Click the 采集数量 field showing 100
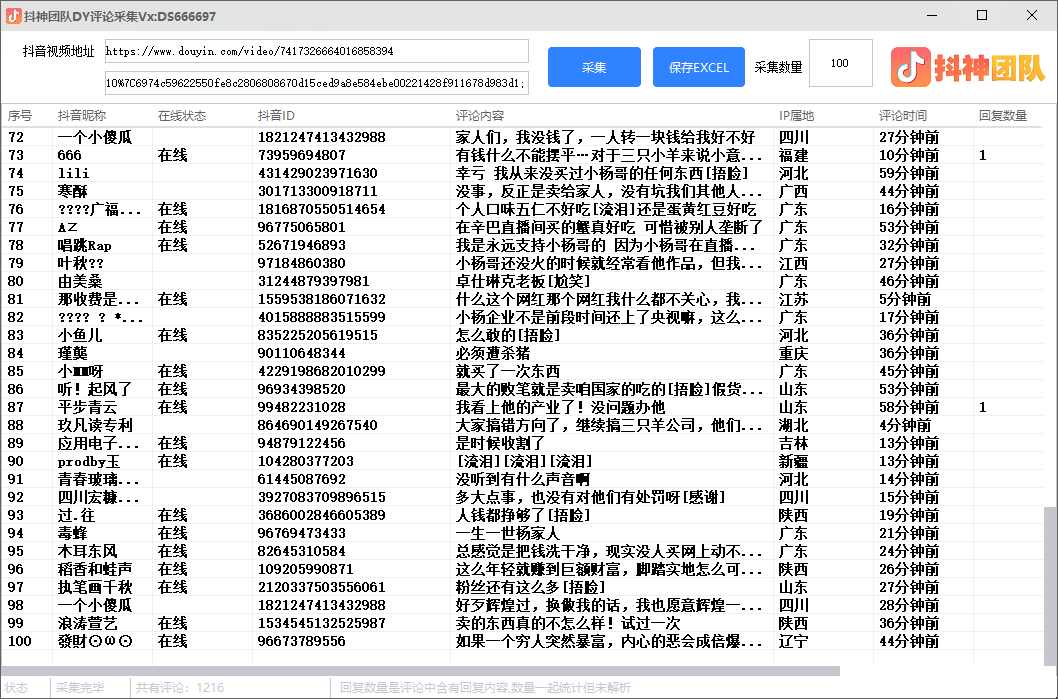This screenshot has height=699, width=1058. (x=840, y=64)
